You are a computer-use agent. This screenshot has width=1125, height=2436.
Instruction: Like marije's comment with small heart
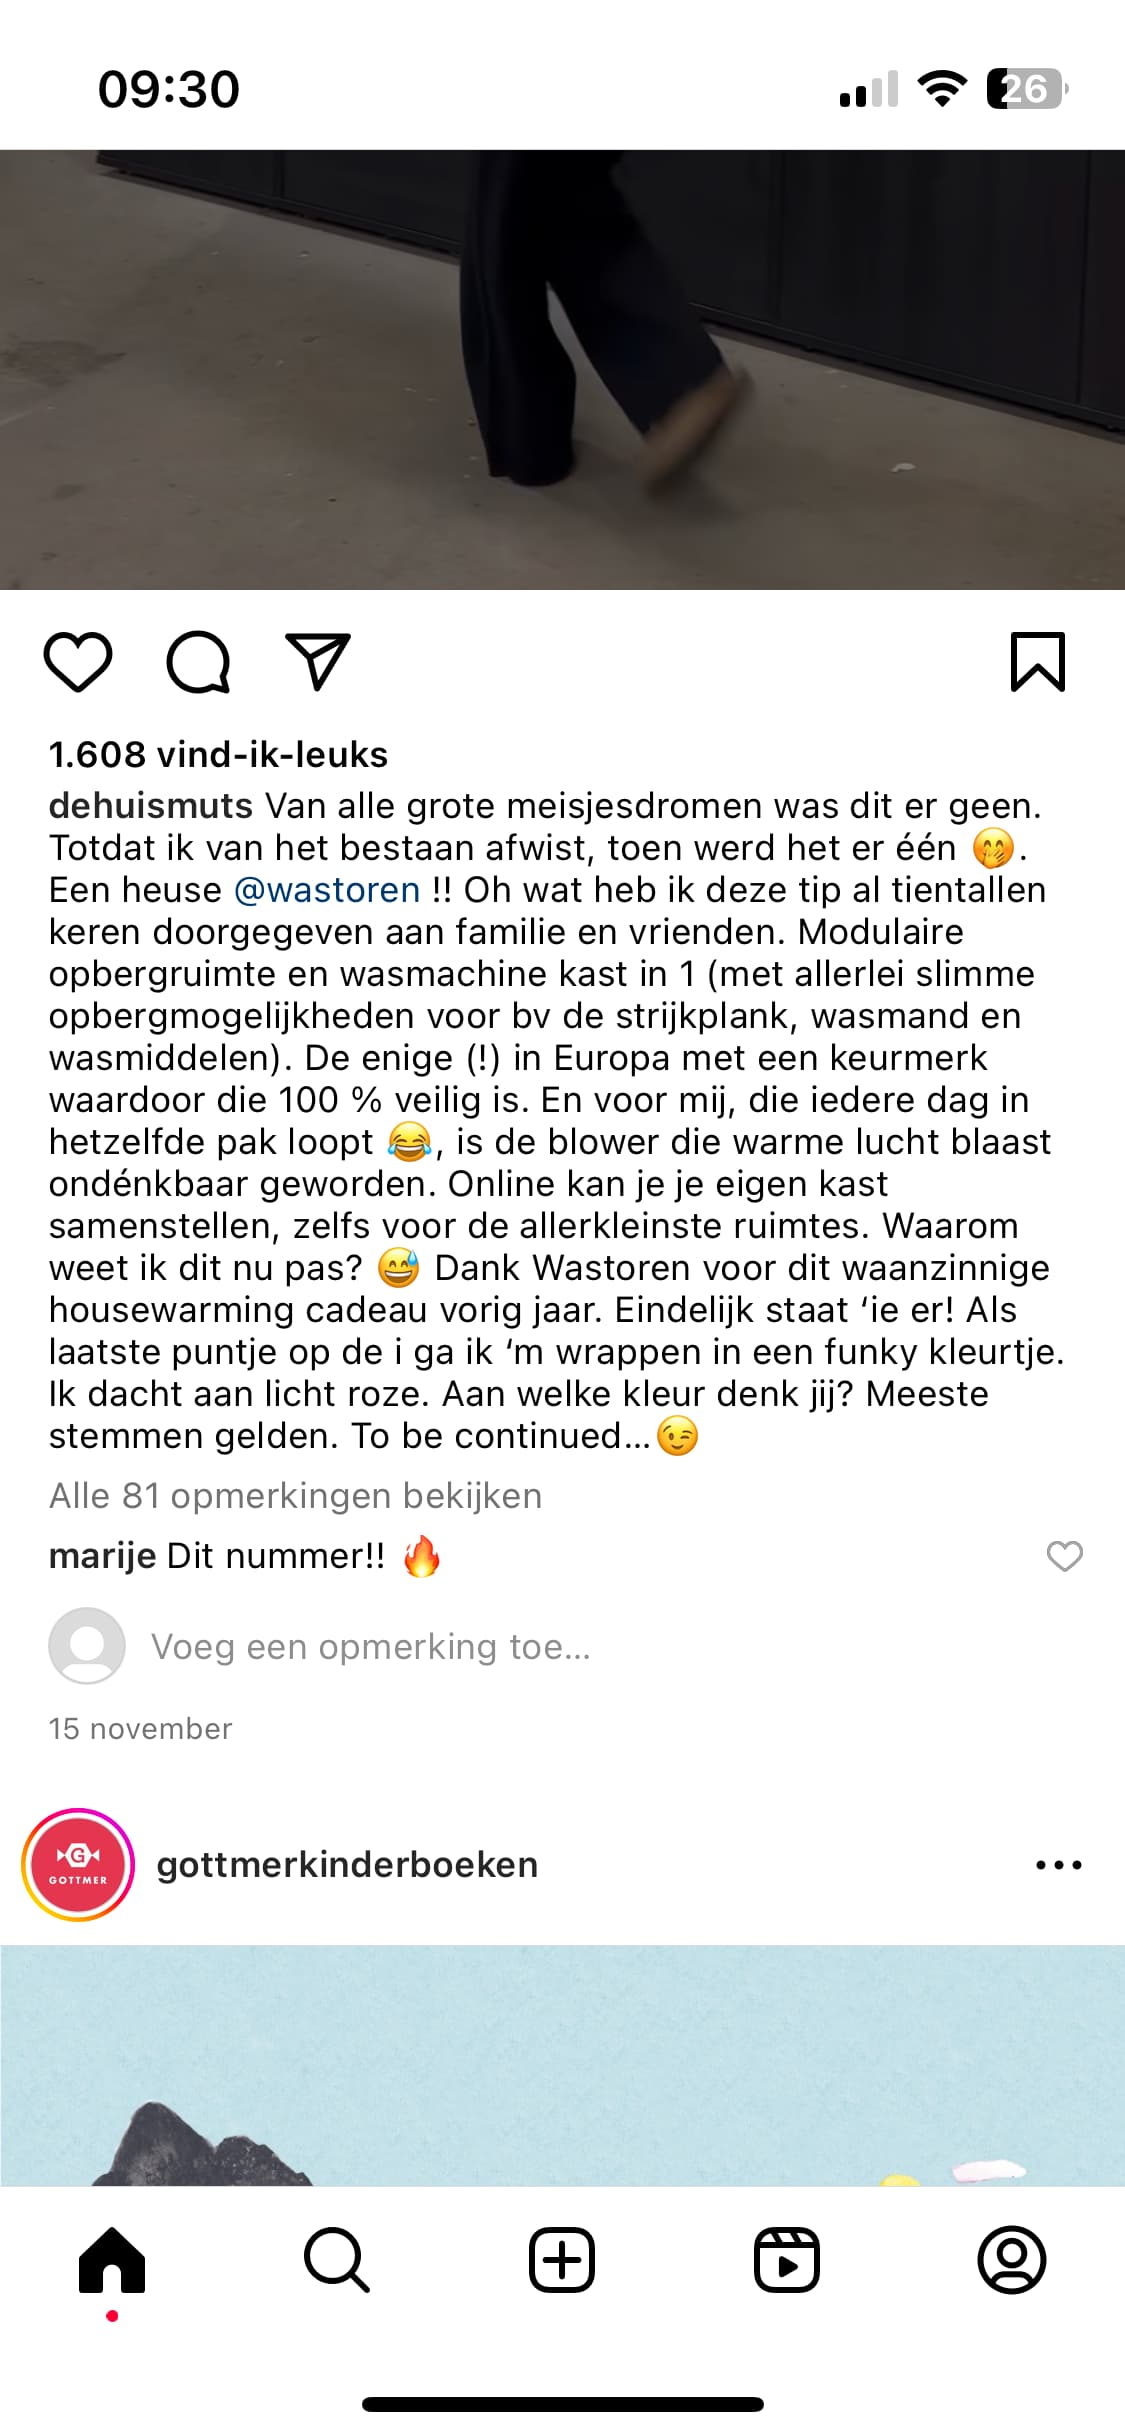1064,1556
